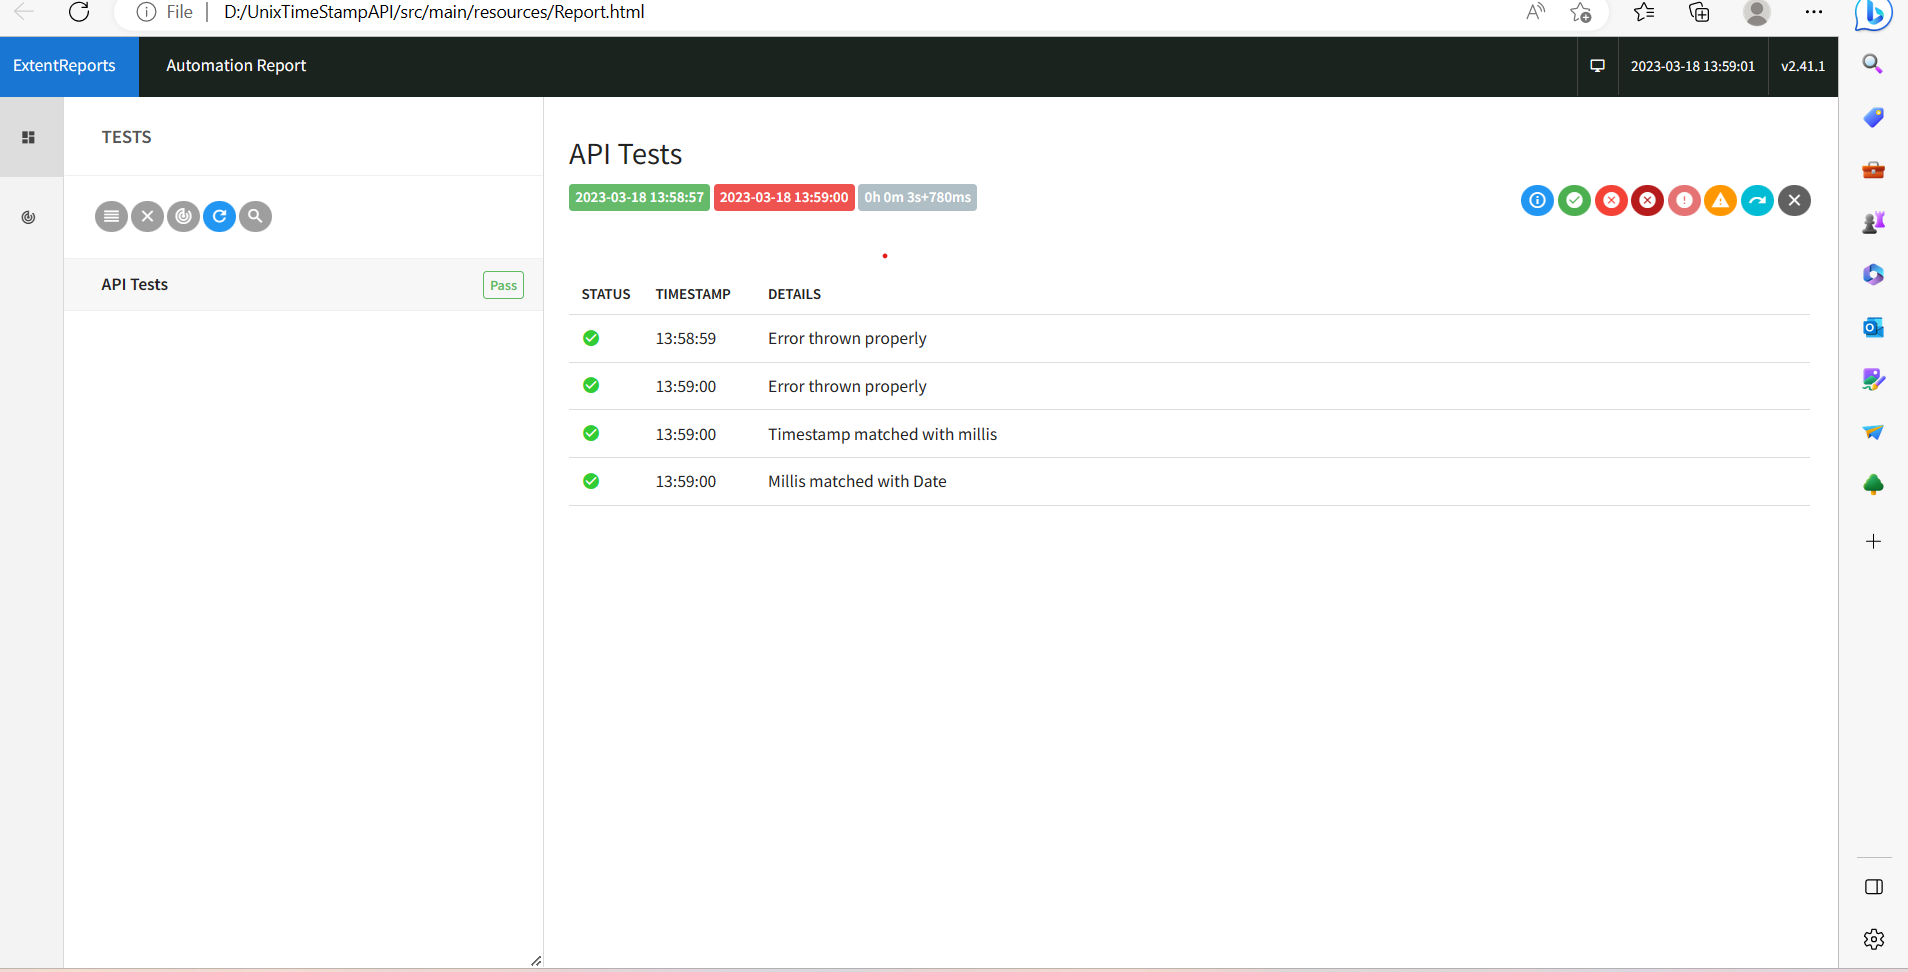Open the category filter dial button
1908x972 pixels.
(183, 216)
